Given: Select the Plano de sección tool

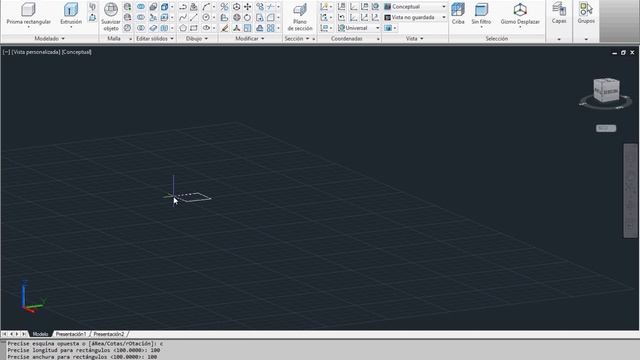Looking at the screenshot, I should click(x=300, y=17).
